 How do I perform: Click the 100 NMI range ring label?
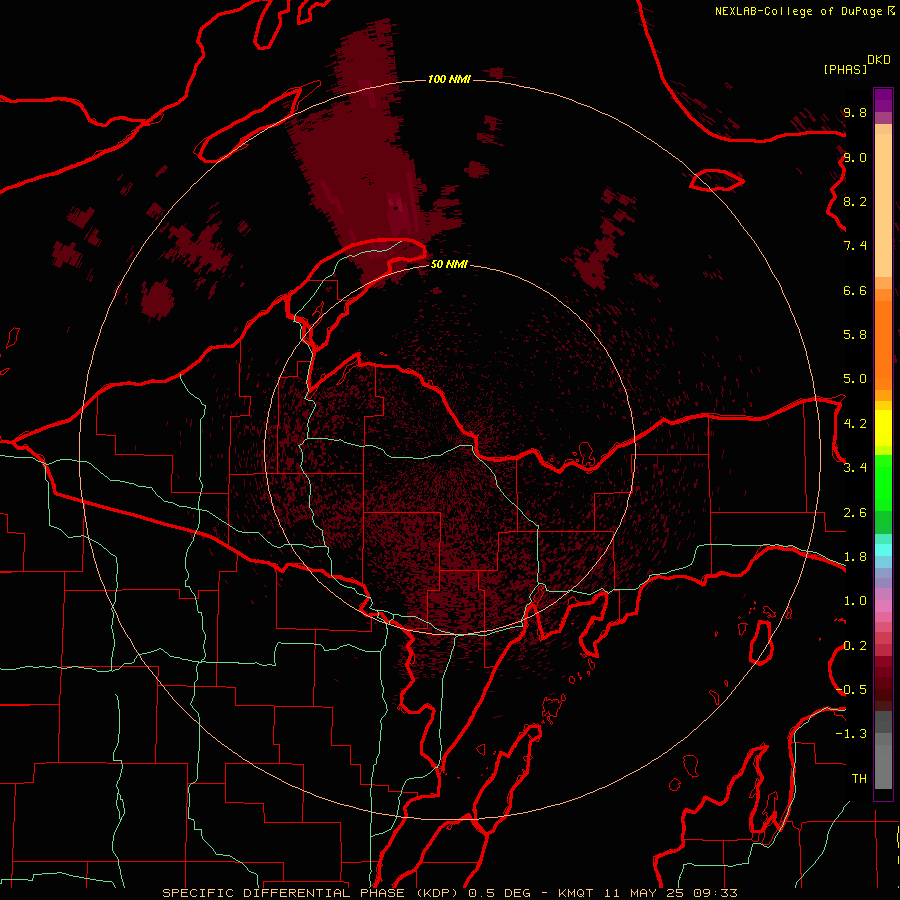click(449, 79)
